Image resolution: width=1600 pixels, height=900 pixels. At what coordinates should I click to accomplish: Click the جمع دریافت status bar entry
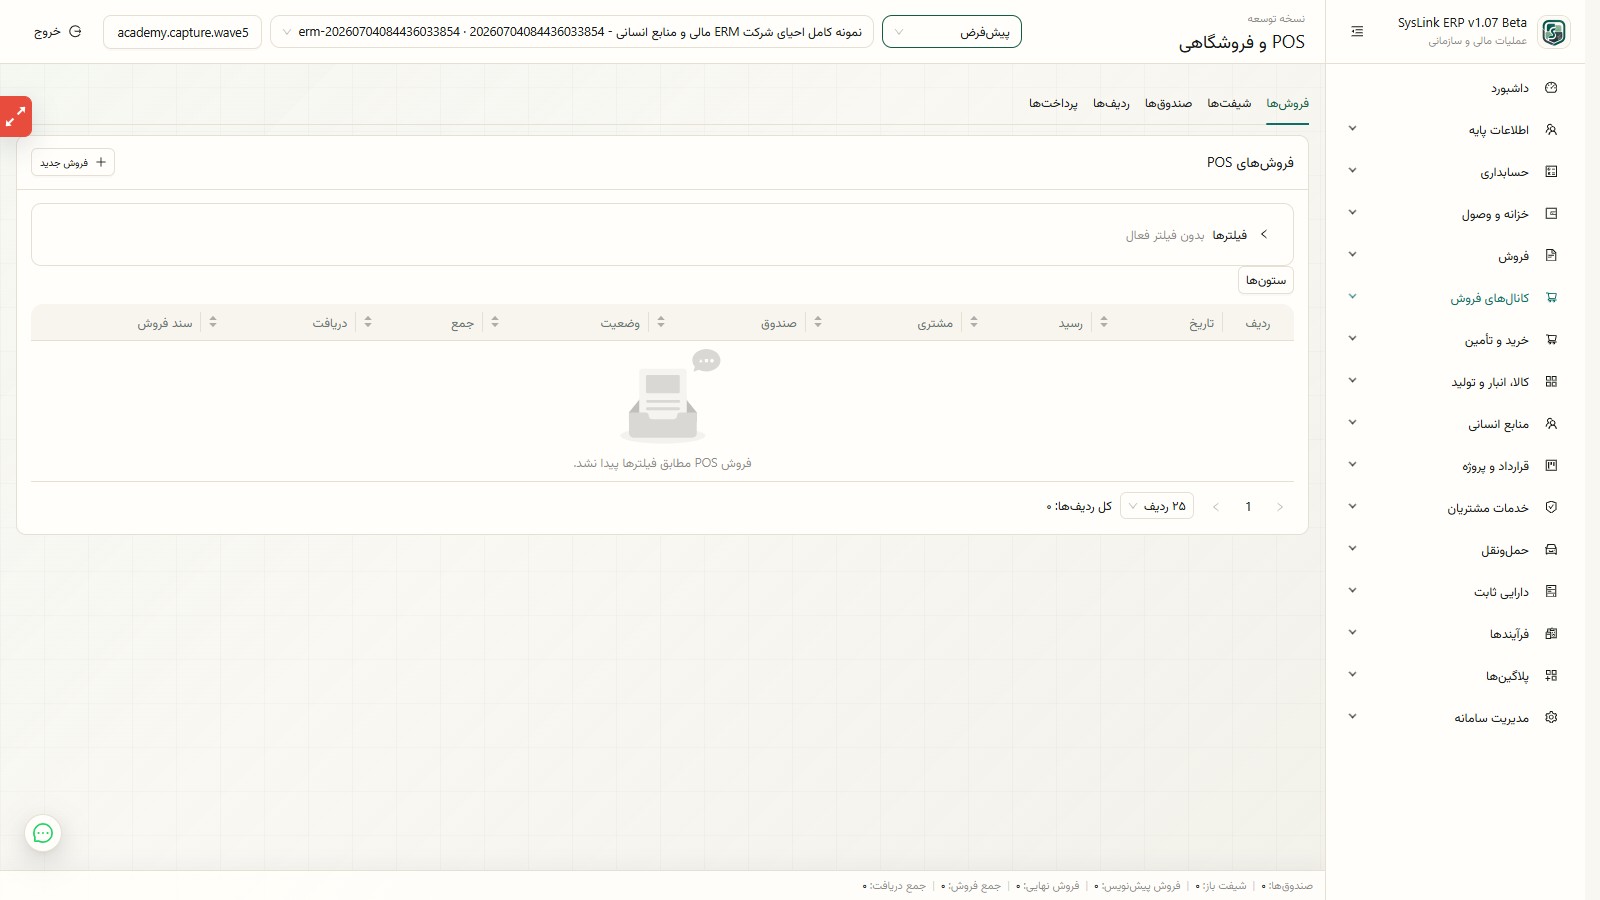(x=895, y=886)
